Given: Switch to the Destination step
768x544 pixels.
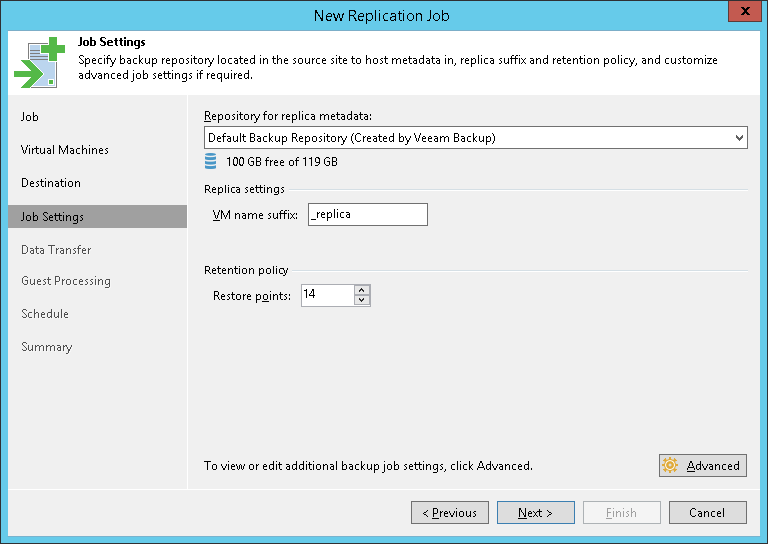Looking at the screenshot, I should (51, 183).
